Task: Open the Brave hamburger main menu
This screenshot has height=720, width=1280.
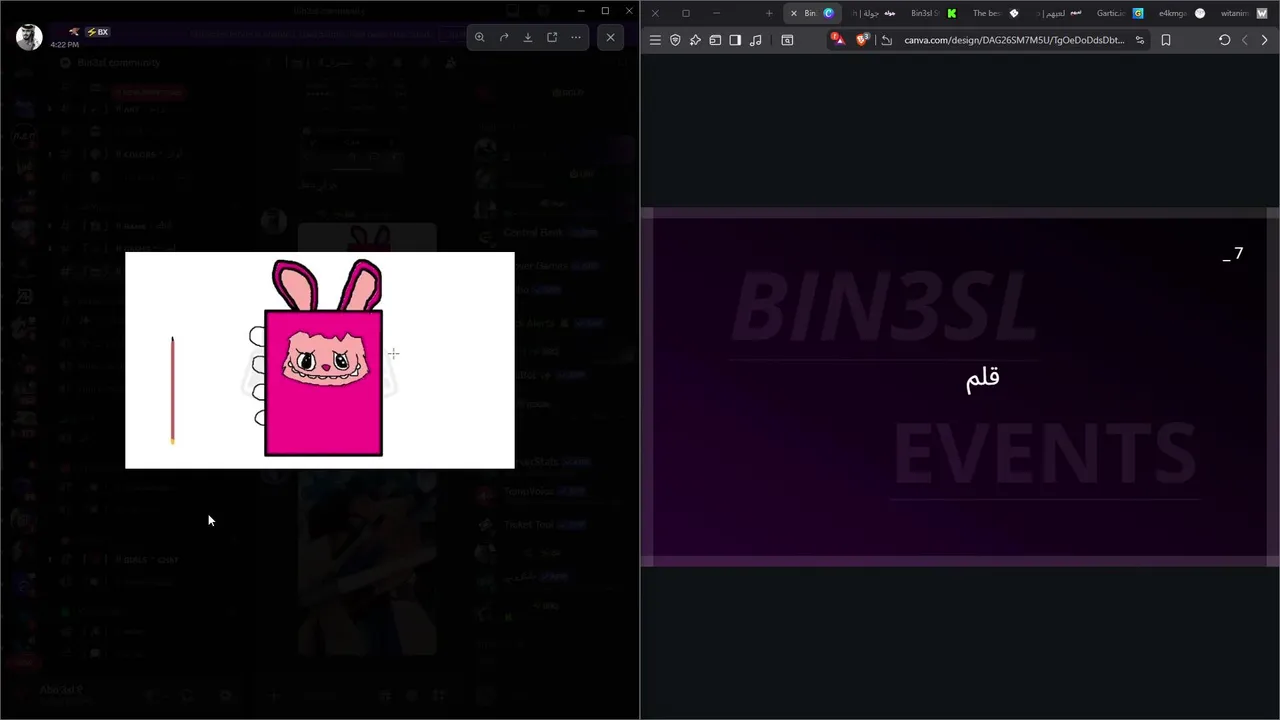Action: point(655,40)
